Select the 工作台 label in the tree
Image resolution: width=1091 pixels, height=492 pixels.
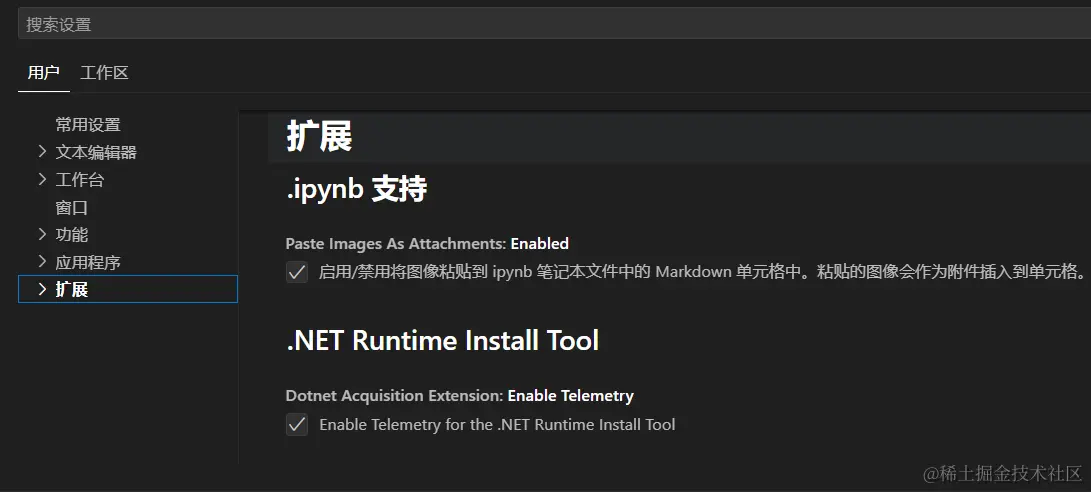(x=80, y=180)
